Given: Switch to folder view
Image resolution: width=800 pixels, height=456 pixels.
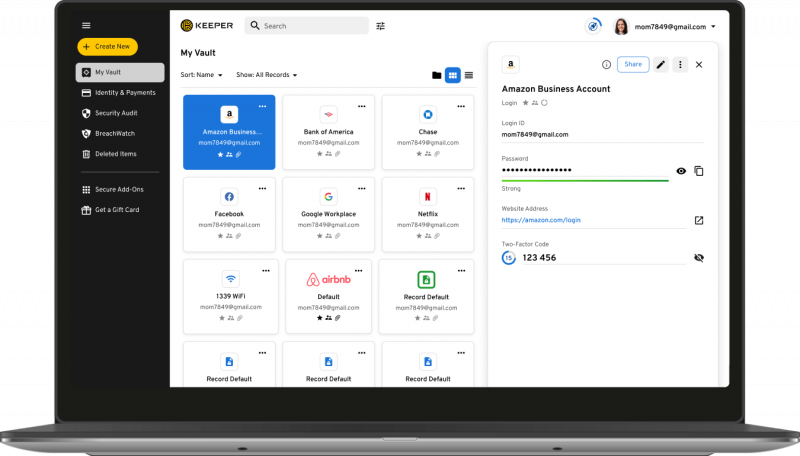Looking at the screenshot, I should [436, 75].
